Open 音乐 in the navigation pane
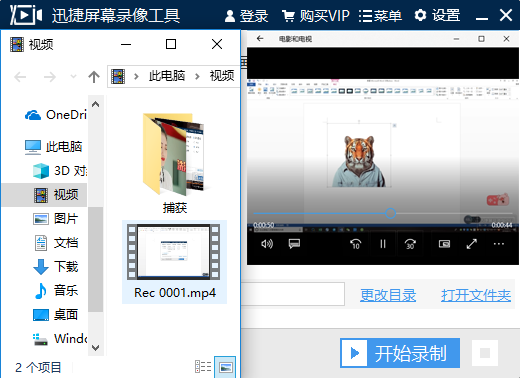This screenshot has height=378, width=520. click(x=56, y=290)
